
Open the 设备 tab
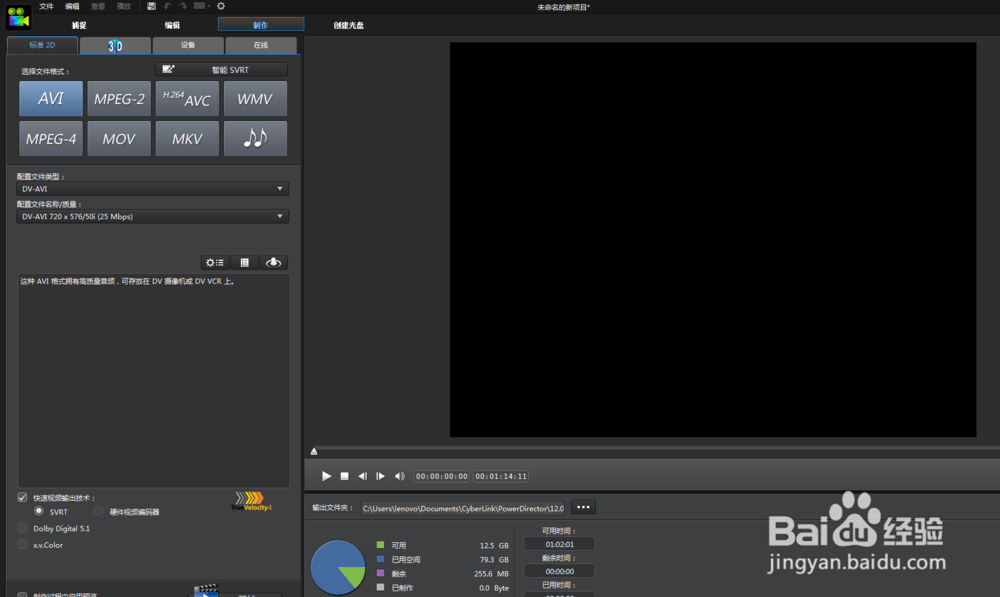coord(188,45)
